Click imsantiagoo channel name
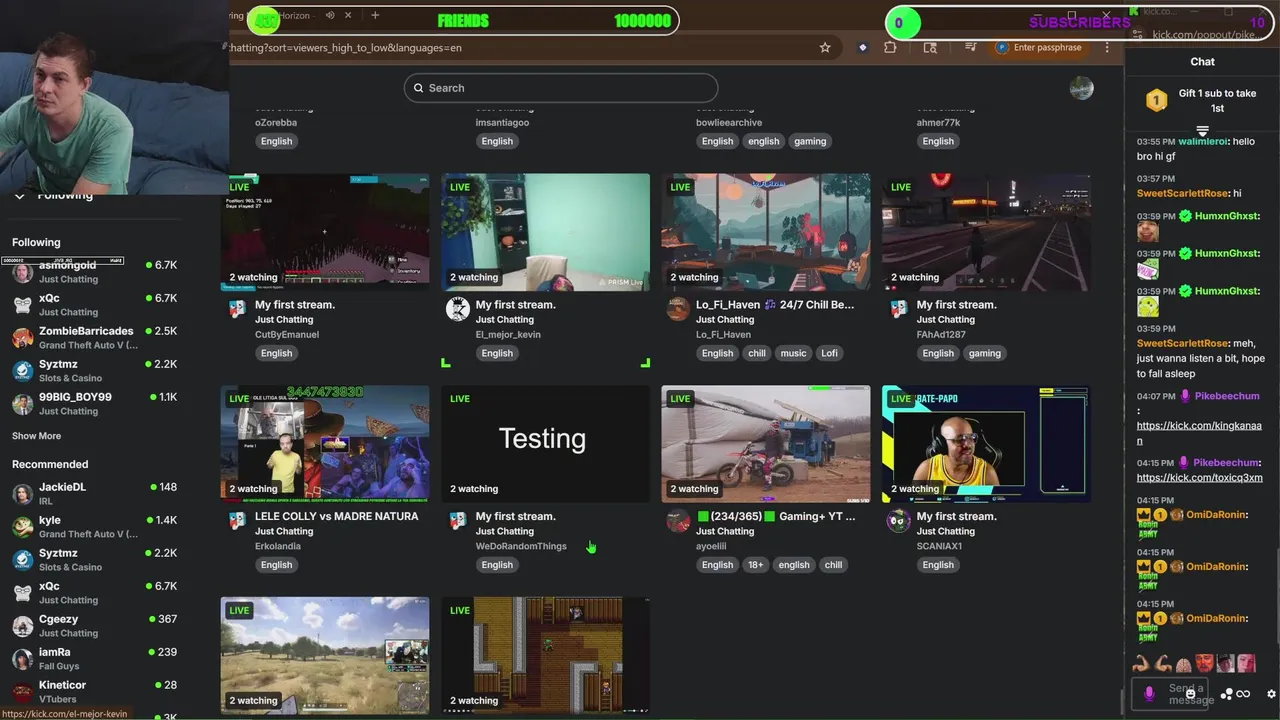Image resolution: width=1280 pixels, height=720 pixels. 502,122
